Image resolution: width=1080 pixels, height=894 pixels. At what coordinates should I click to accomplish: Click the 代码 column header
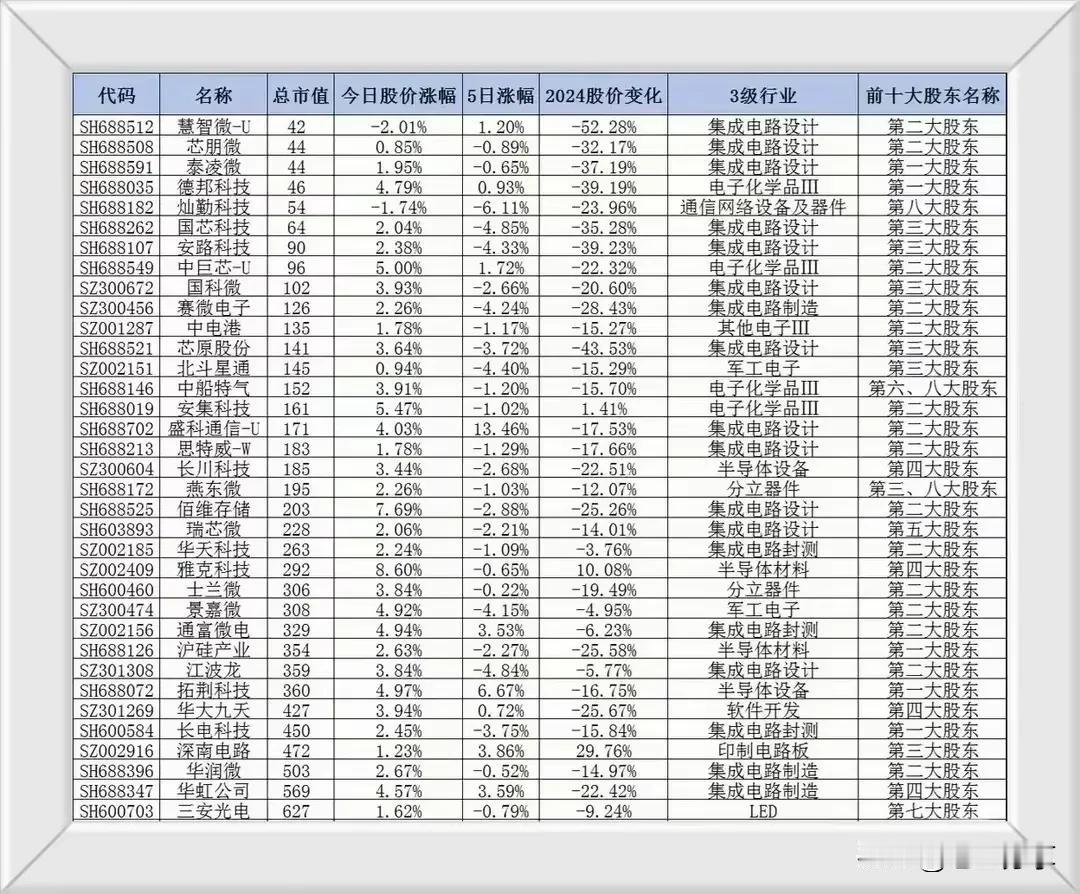click(116, 95)
